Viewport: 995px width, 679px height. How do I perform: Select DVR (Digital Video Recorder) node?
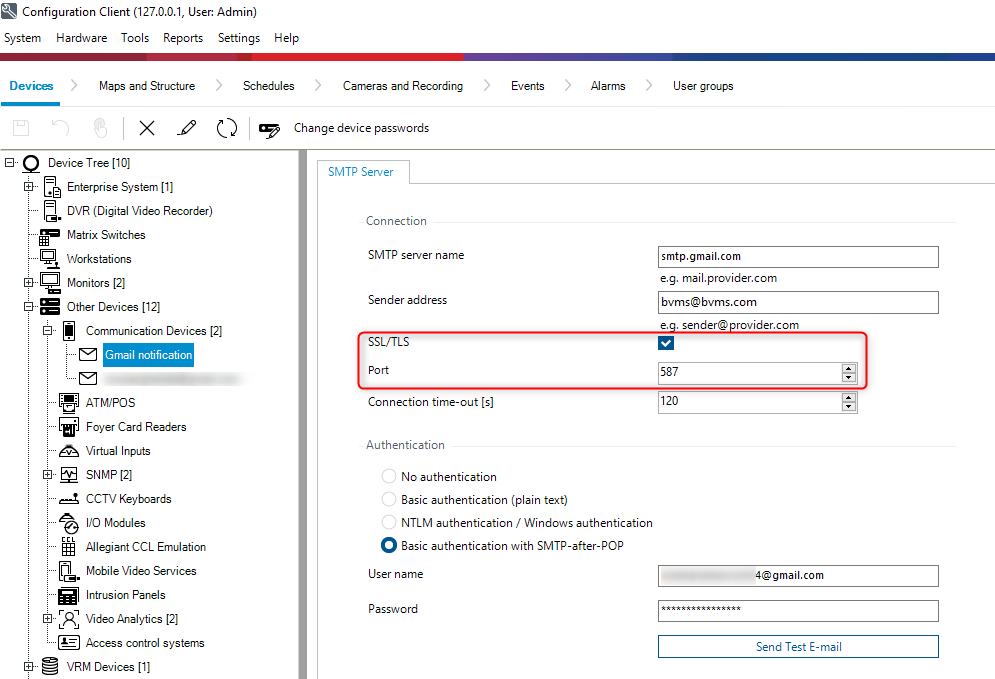(x=139, y=211)
